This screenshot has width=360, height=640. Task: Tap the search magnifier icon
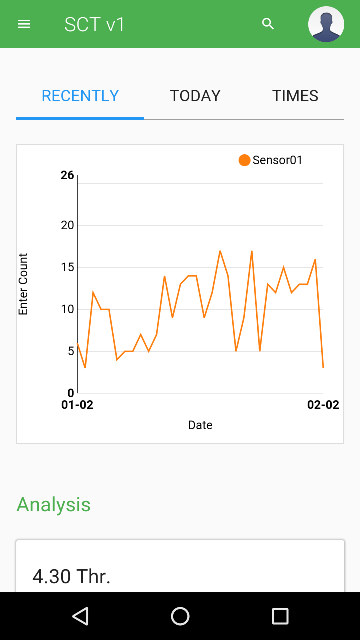268,24
